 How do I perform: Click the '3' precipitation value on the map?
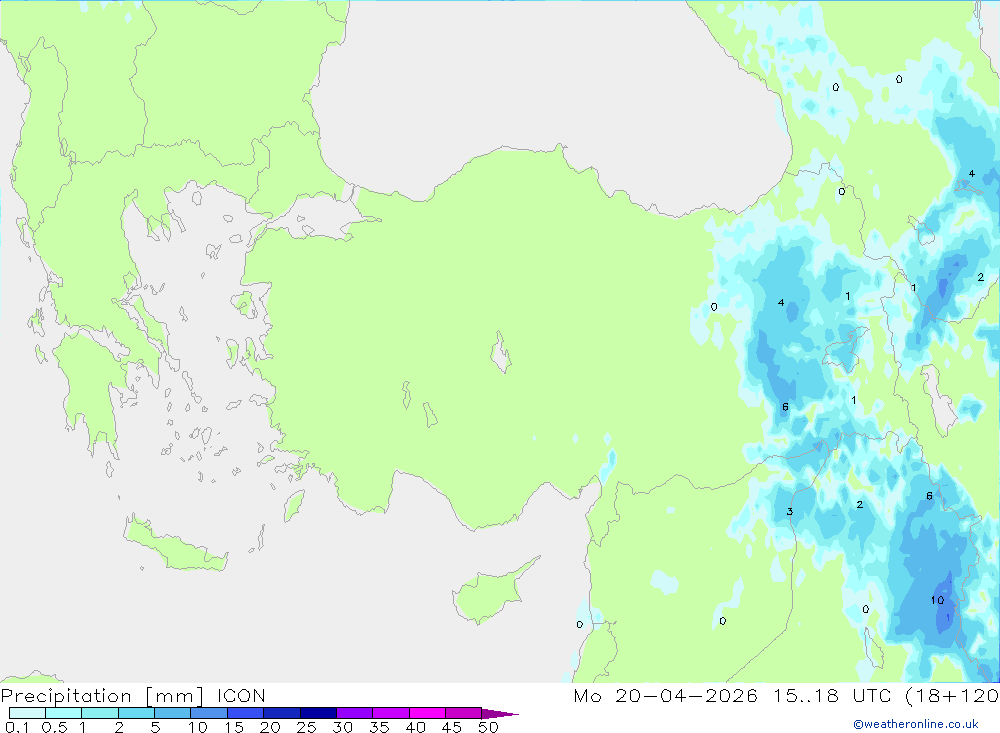click(790, 512)
